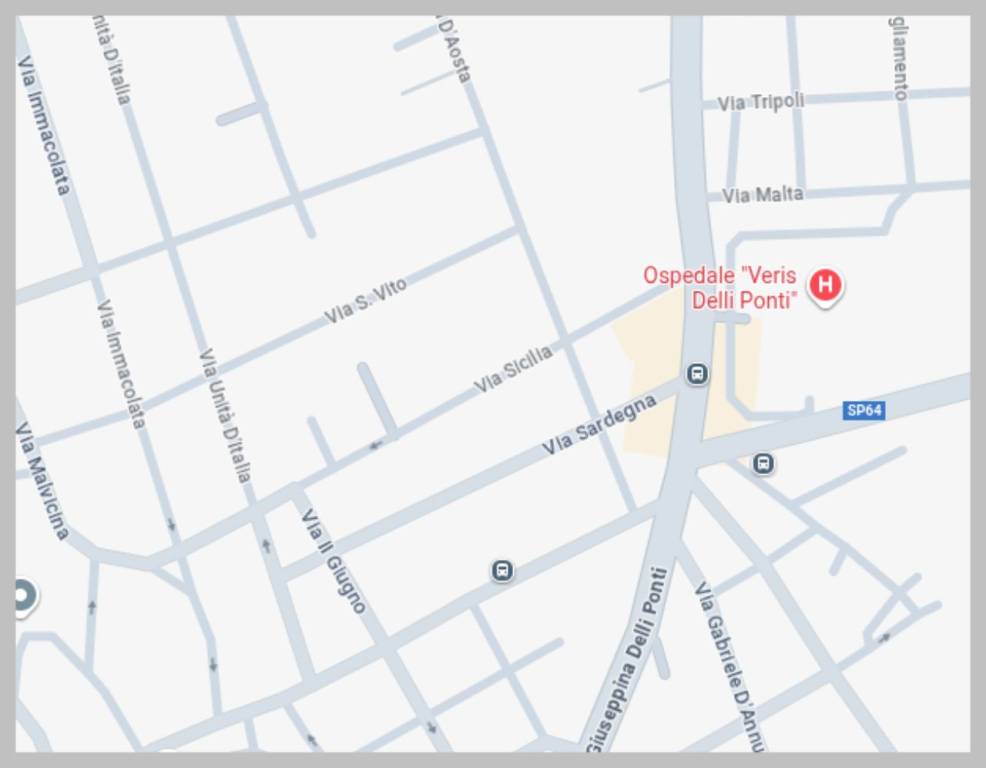The image size is (986, 768).
Task: Click lower Via Unità D'Italia label
Action: pos(225,416)
